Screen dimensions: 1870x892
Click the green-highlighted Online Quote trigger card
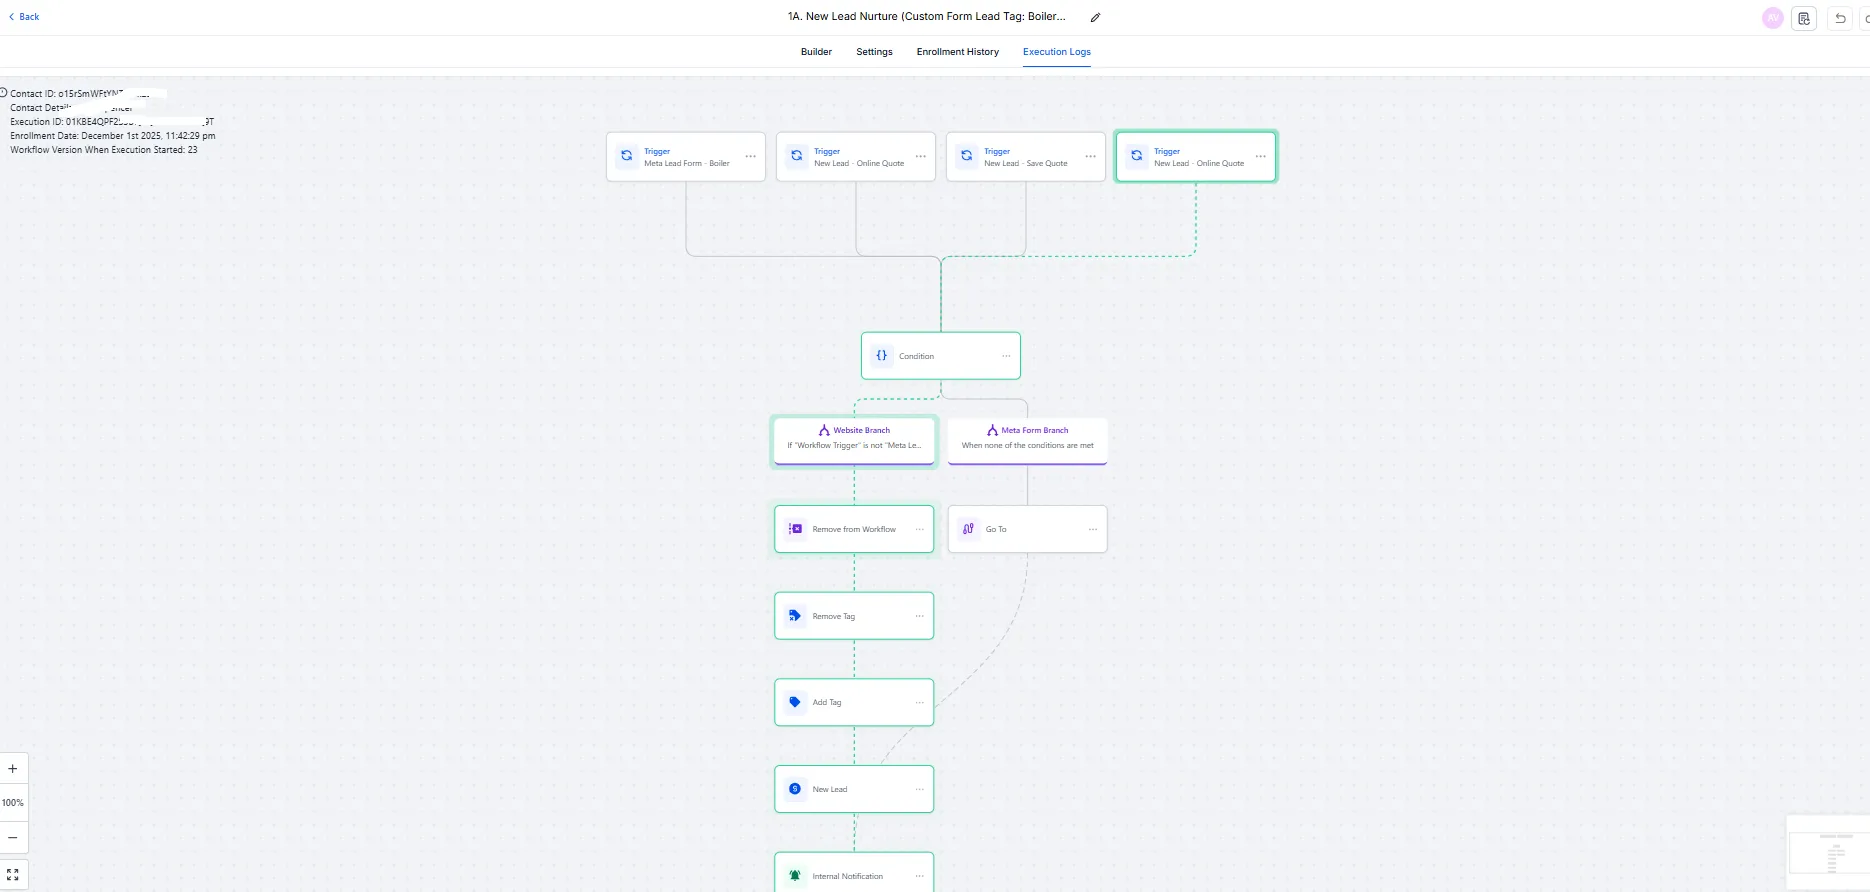click(x=1196, y=156)
